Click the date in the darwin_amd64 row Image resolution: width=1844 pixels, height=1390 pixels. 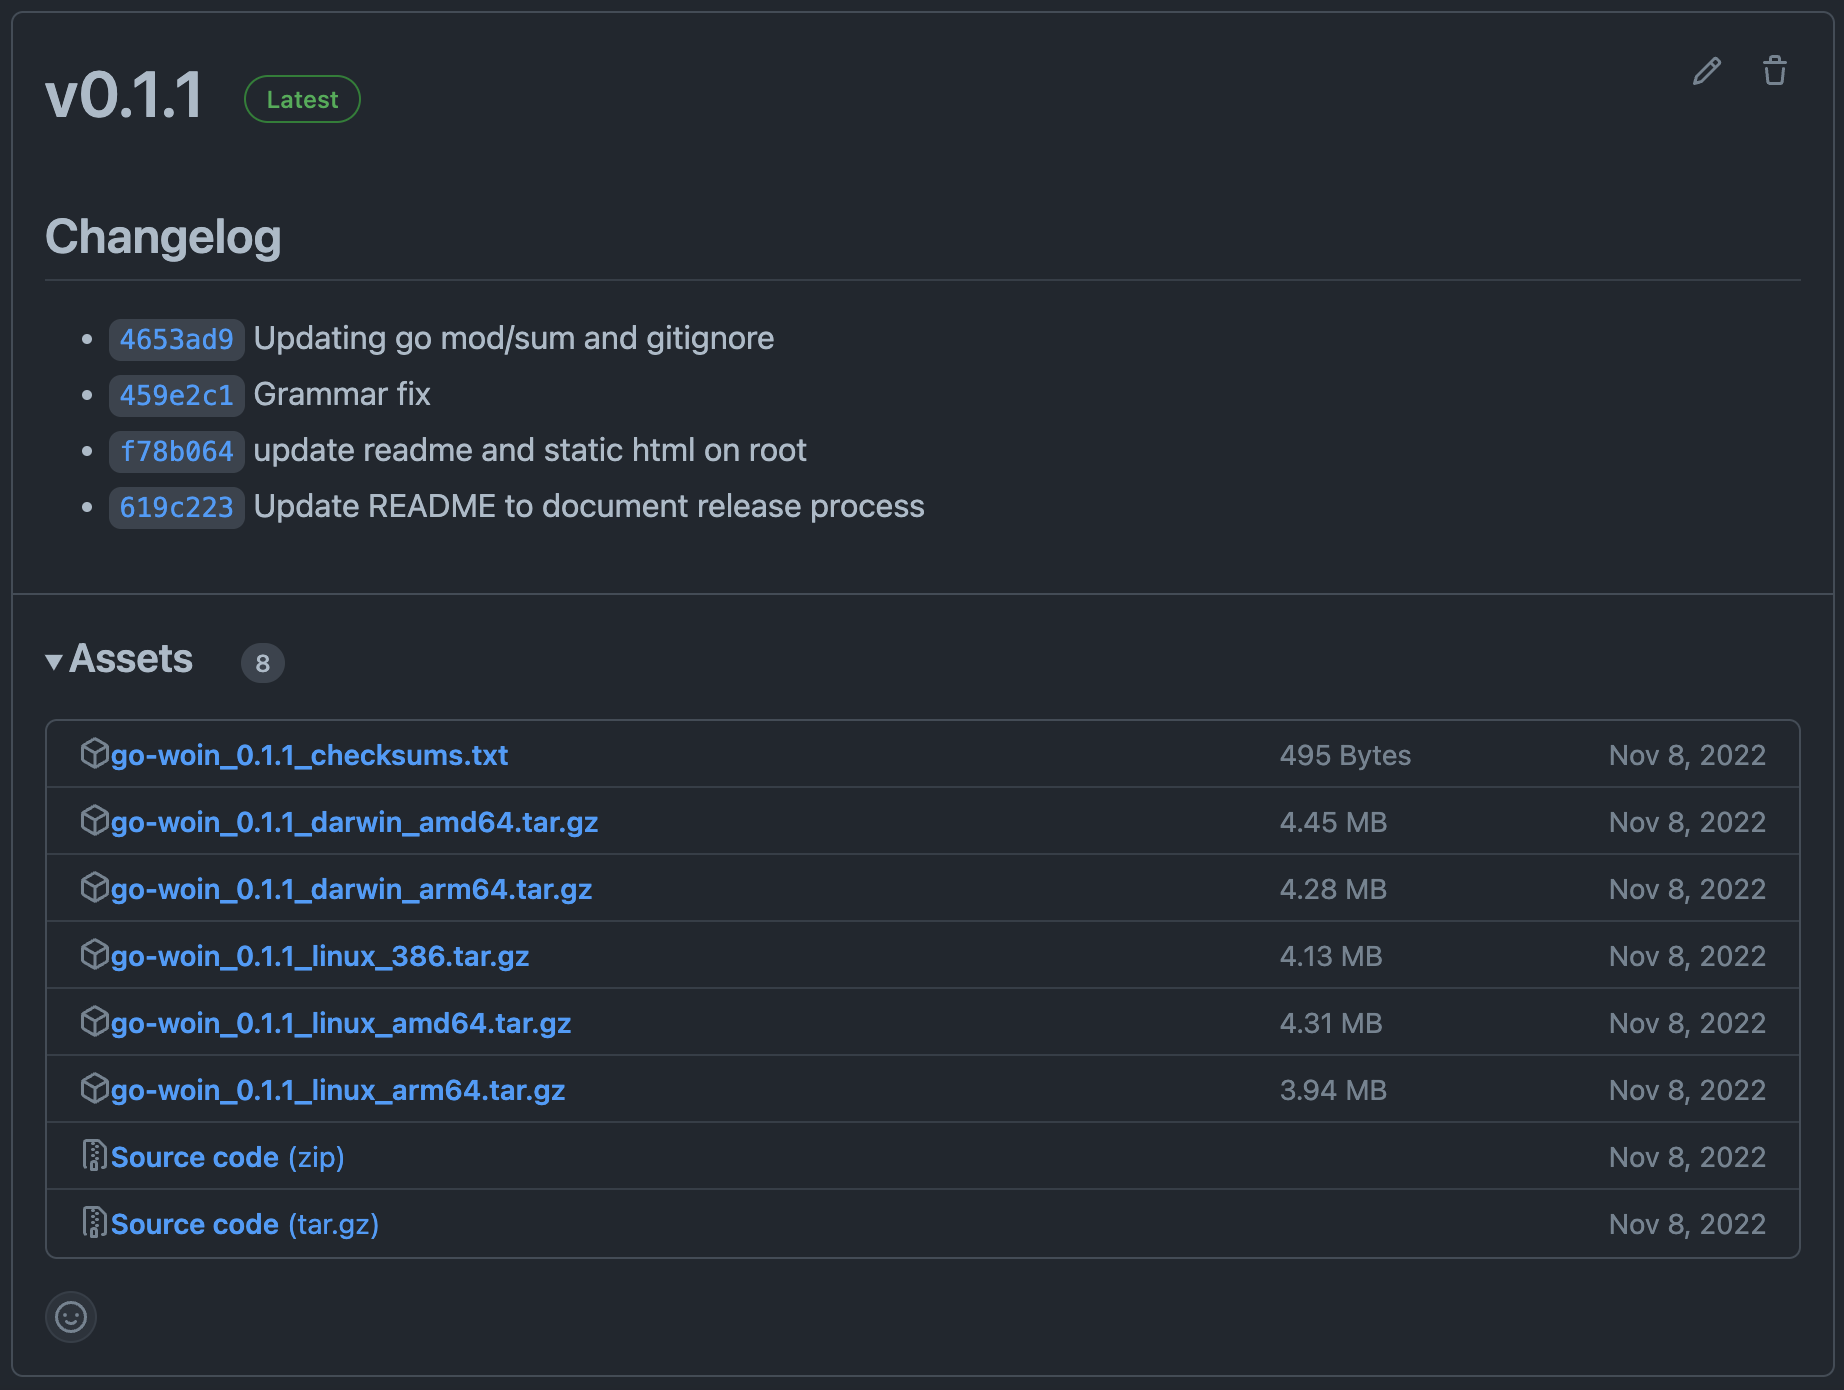coord(1687,822)
